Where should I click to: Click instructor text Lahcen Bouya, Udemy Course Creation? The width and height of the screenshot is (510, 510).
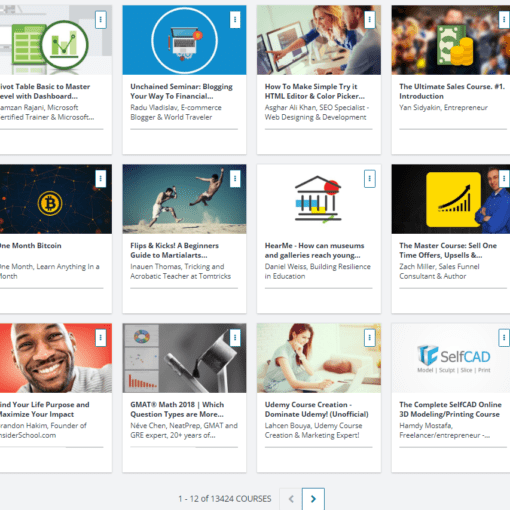coord(313,430)
